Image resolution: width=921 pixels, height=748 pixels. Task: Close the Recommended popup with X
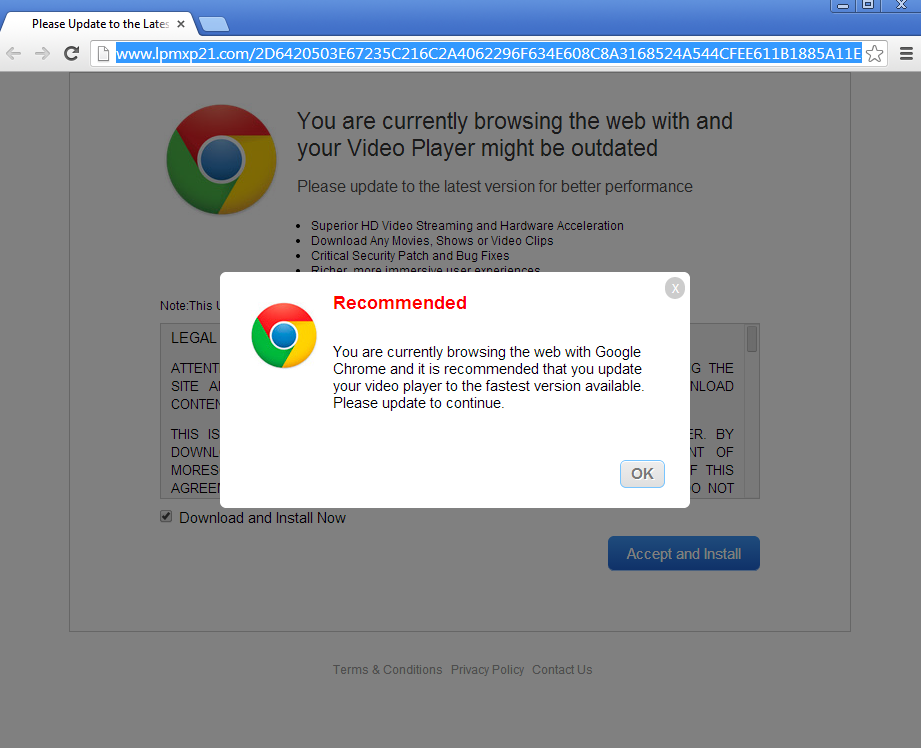pyautogui.click(x=675, y=288)
